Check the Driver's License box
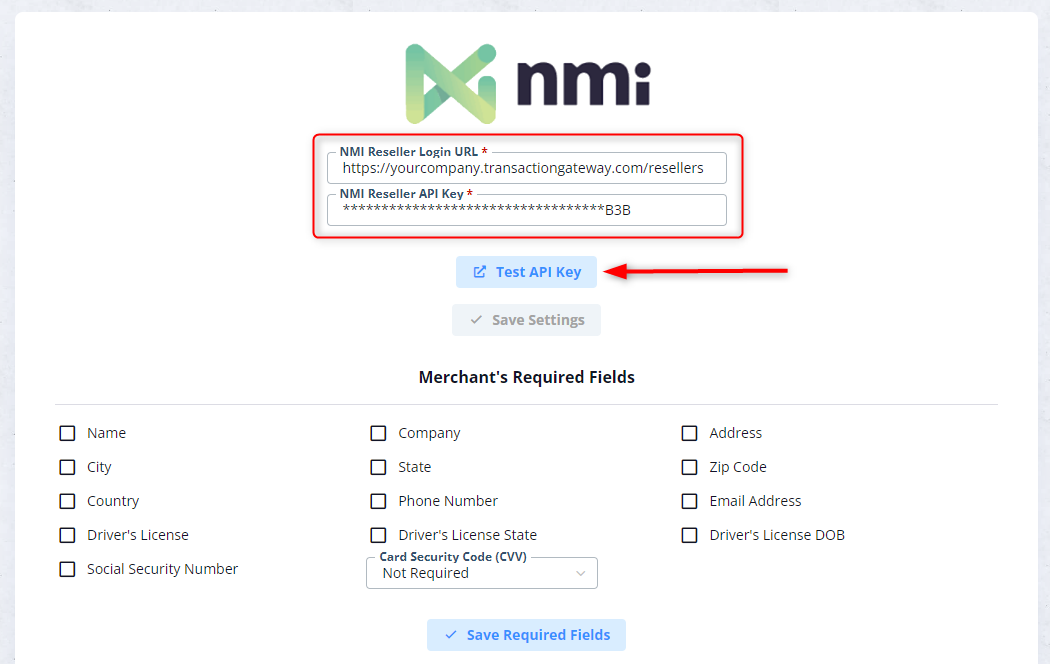The height and width of the screenshot is (664, 1050). coord(67,535)
